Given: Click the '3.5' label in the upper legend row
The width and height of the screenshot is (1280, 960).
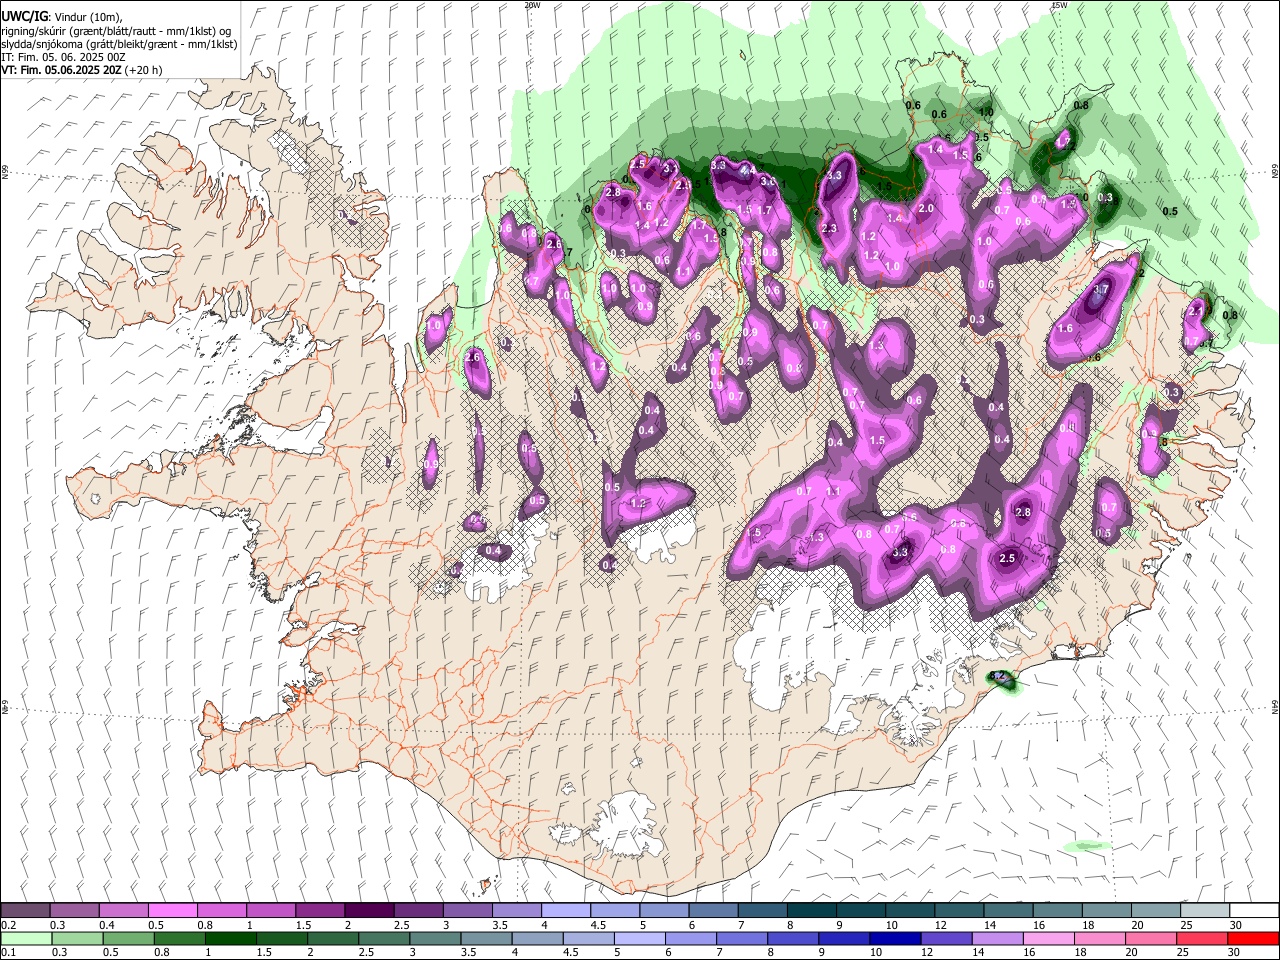Looking at the screenshot, I should [x=501, y=925].
